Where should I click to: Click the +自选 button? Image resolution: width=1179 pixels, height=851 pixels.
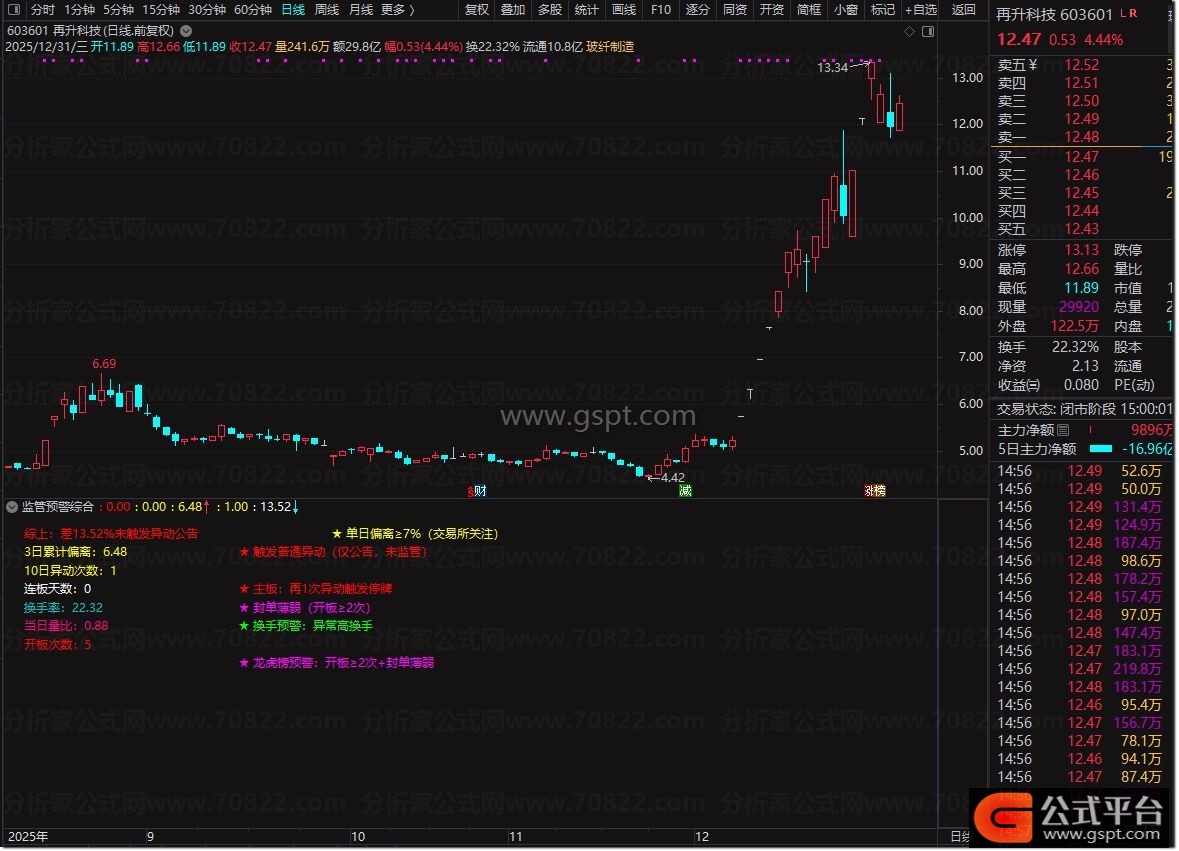coord(920,10)
